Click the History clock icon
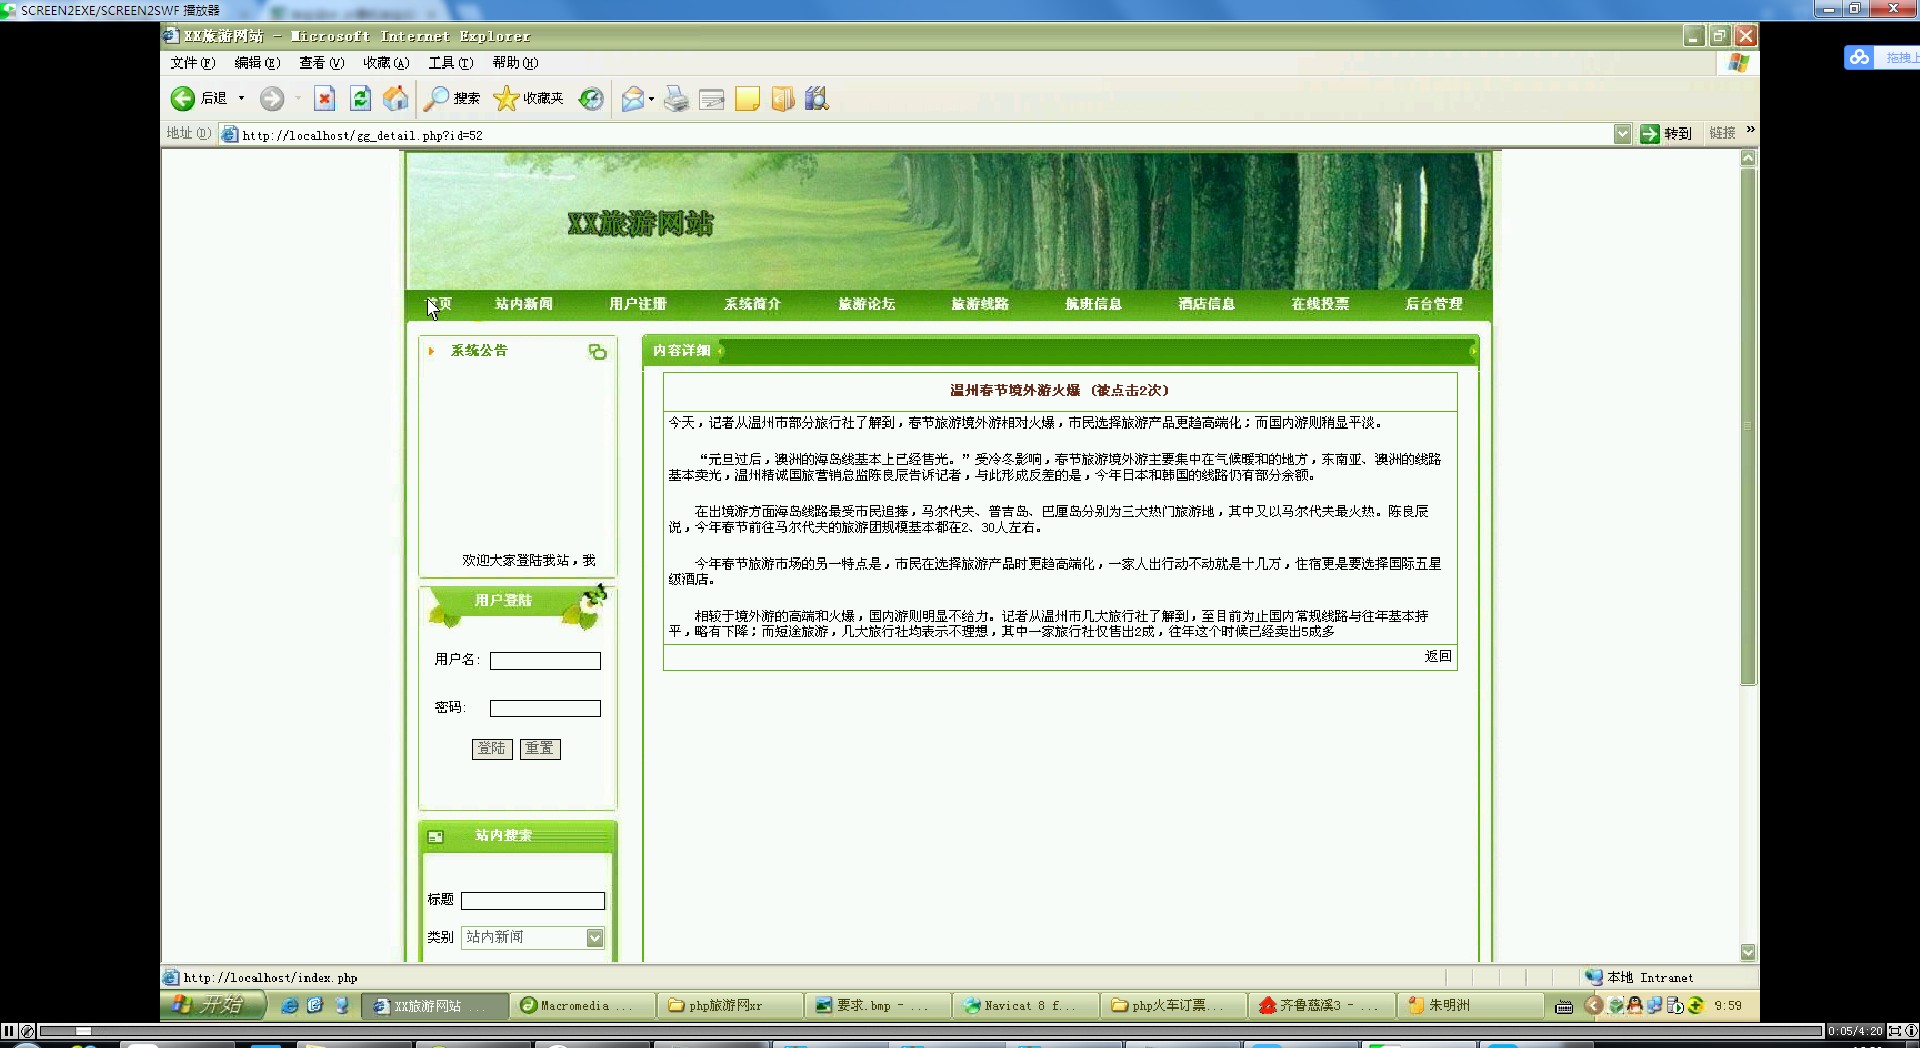 coord(592,98)
